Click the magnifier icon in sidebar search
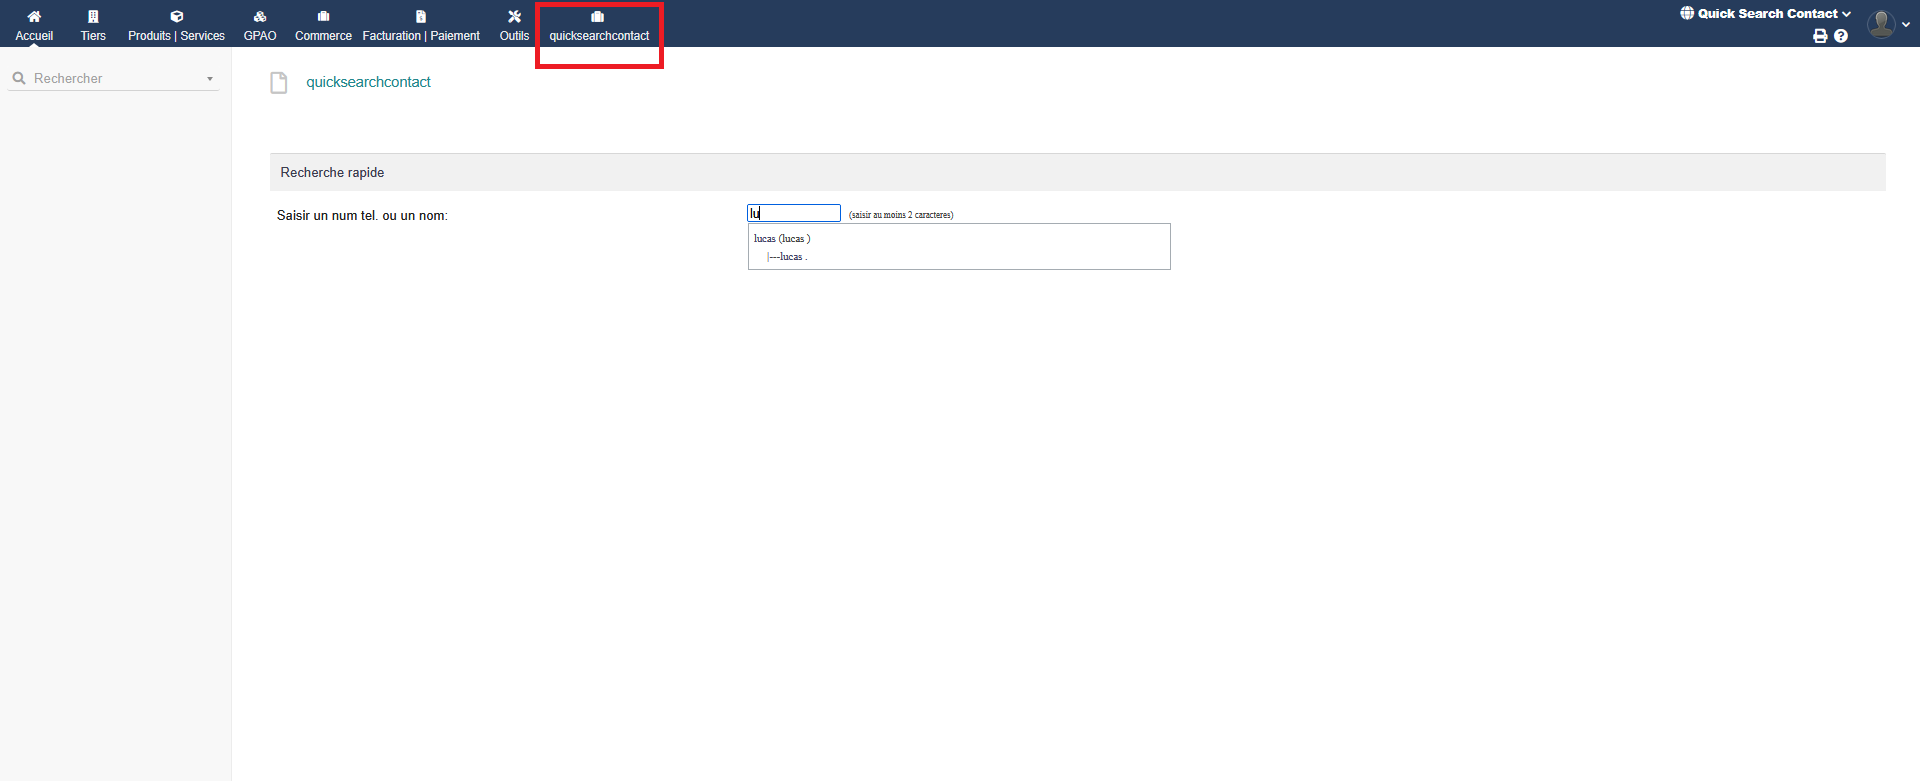Viewport: 1920px width, 781px height. click(19, 78)
